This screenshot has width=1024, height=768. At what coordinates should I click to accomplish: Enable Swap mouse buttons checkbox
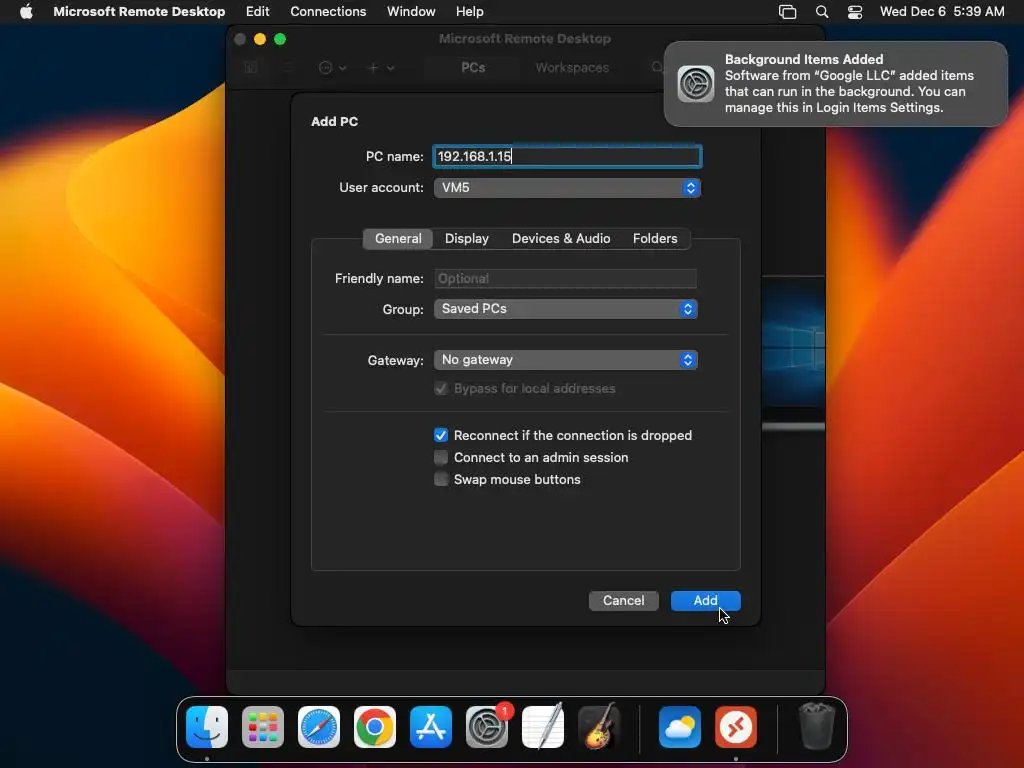pyautogui.click(x=441, y=479)
